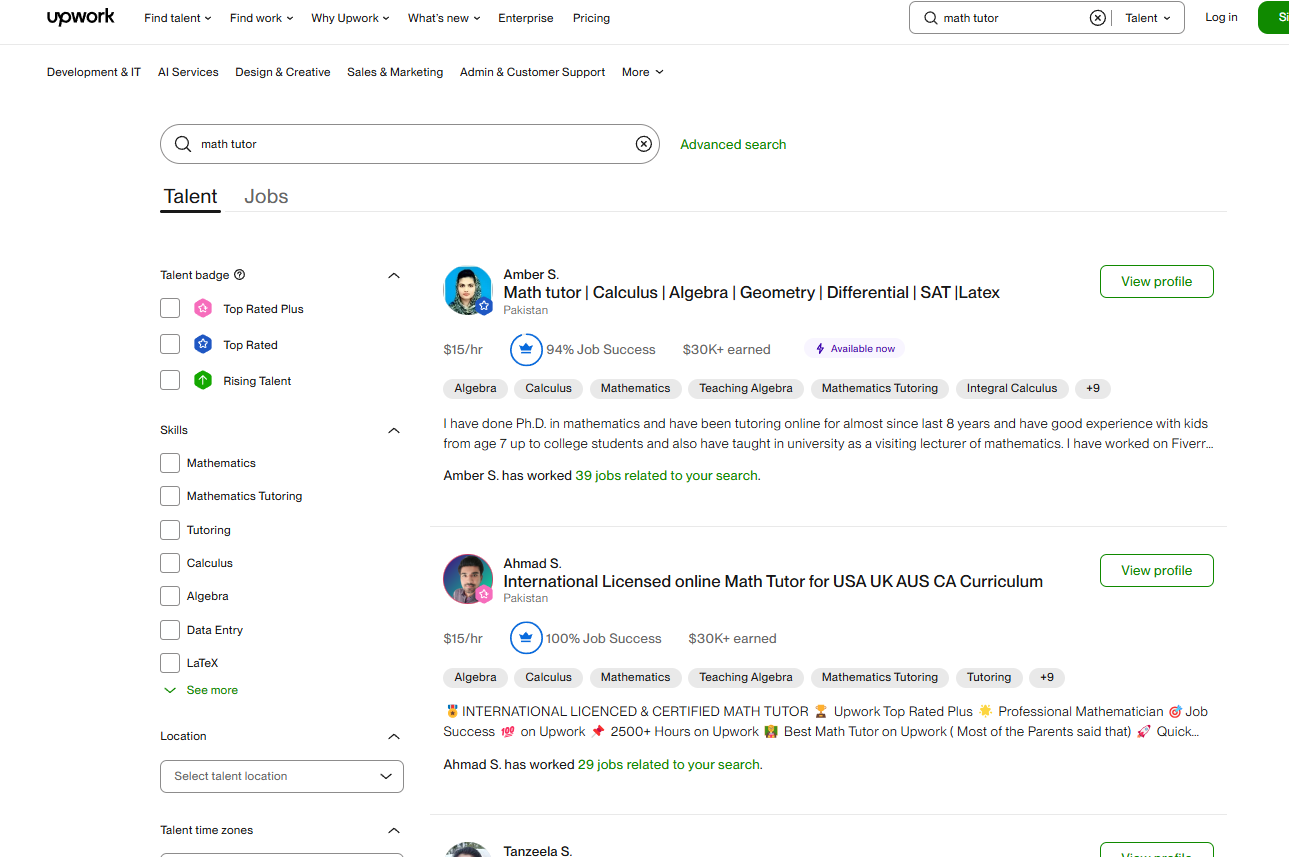
Task: Select the LaTeX skill checkbox
Action: click(x=170, y=663)
